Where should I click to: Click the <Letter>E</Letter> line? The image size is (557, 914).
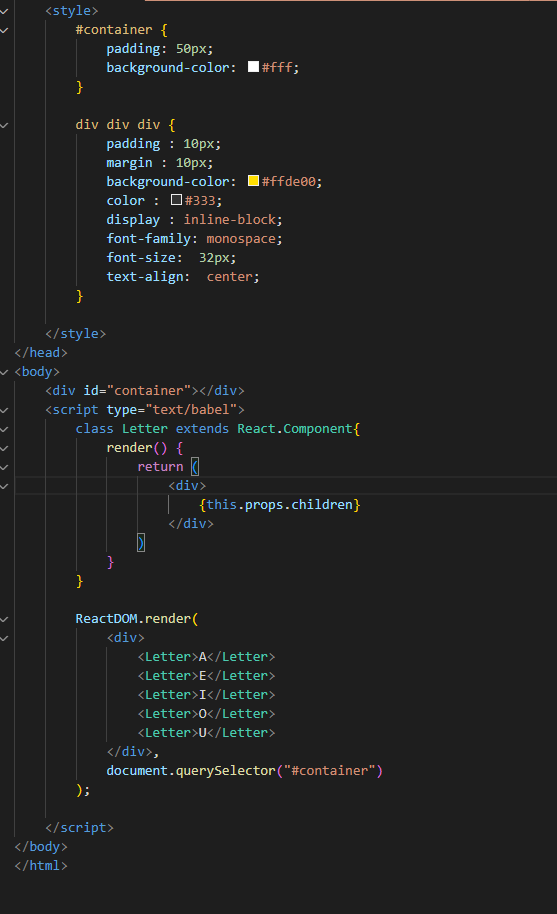click(206, 676)
